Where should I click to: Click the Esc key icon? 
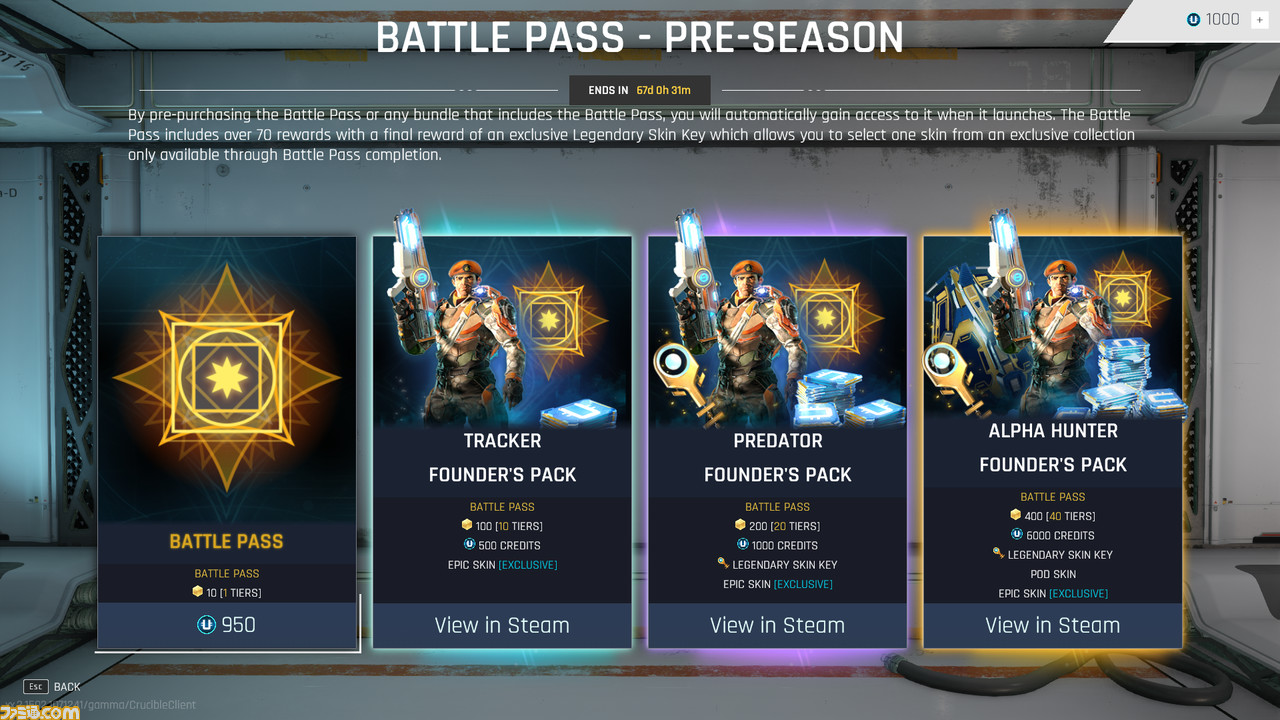click(x=35, y=687)
